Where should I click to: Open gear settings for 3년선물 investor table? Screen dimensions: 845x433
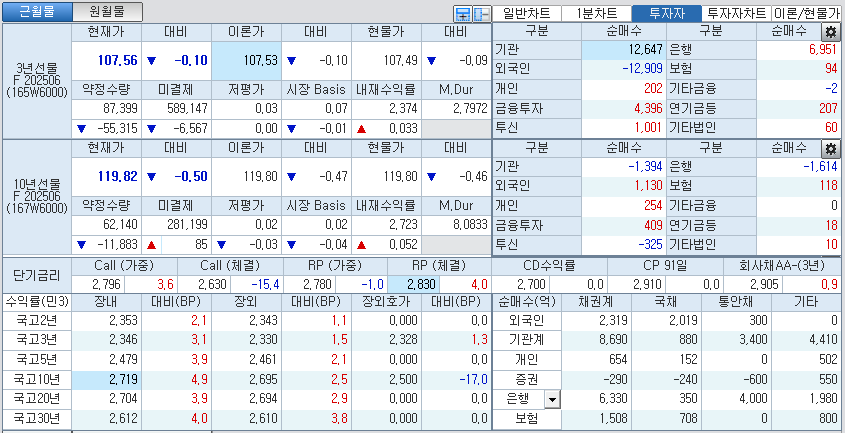click(830, 32)
